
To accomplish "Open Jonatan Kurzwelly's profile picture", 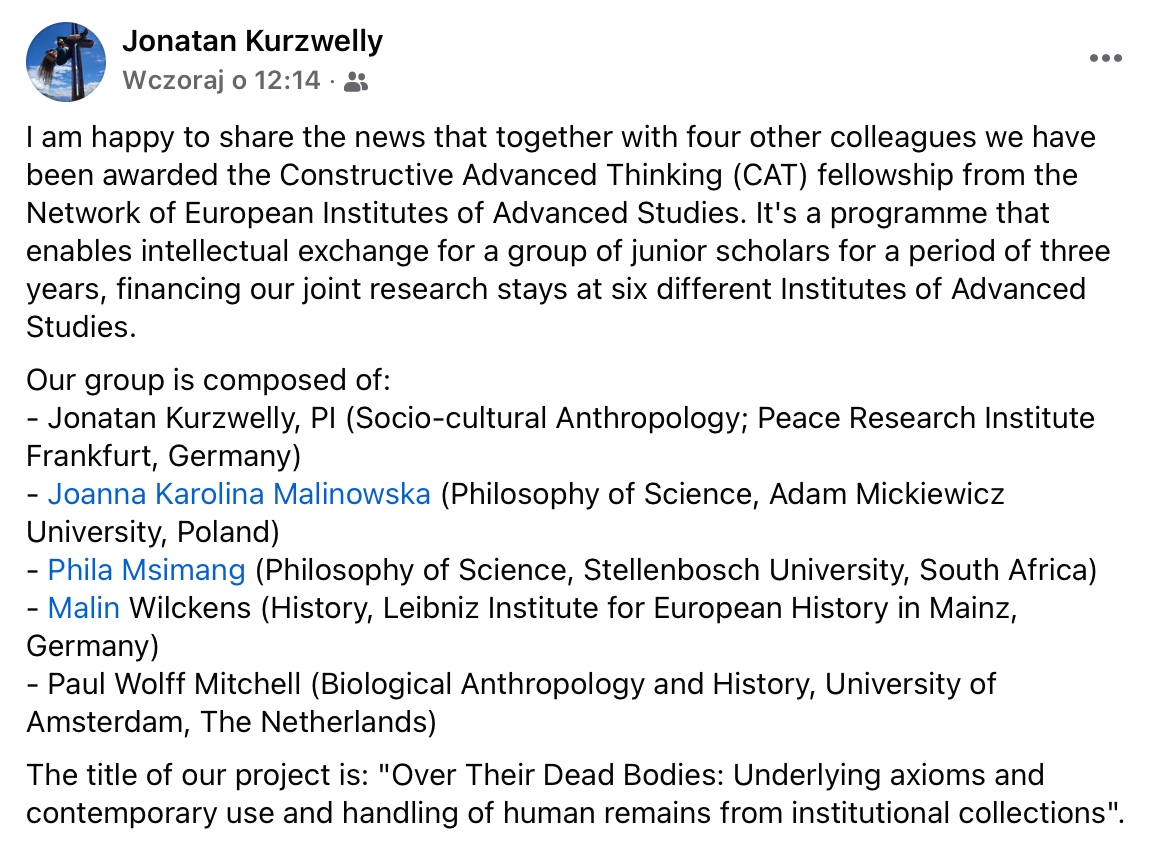I will pyautogui.click(x=66, y=61).
